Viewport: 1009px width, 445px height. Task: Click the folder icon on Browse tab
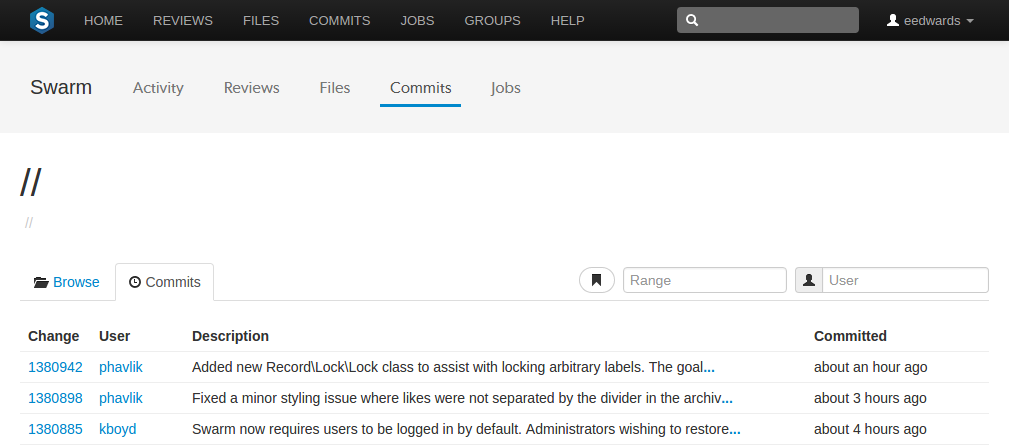tap(41, 282)
